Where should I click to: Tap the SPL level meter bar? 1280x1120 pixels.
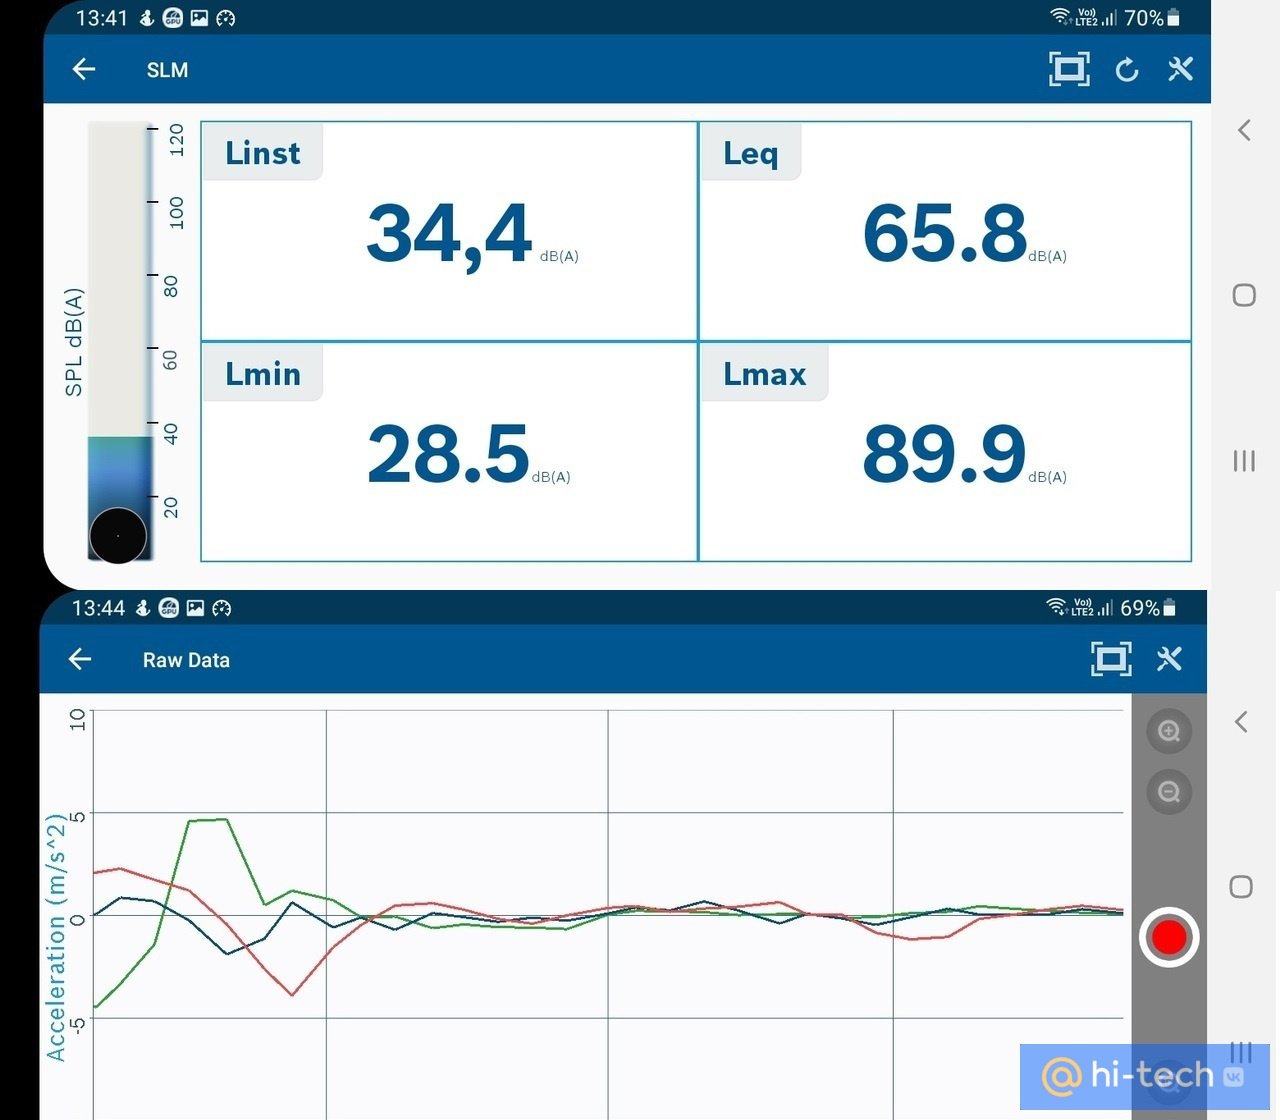tap(119, 341)
